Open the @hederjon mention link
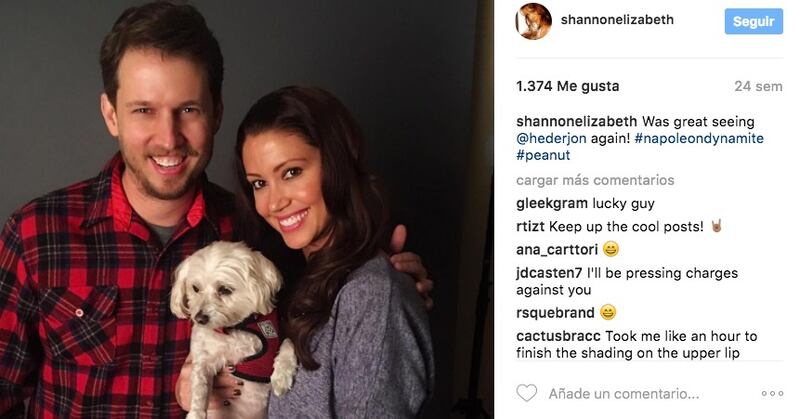 551,138
